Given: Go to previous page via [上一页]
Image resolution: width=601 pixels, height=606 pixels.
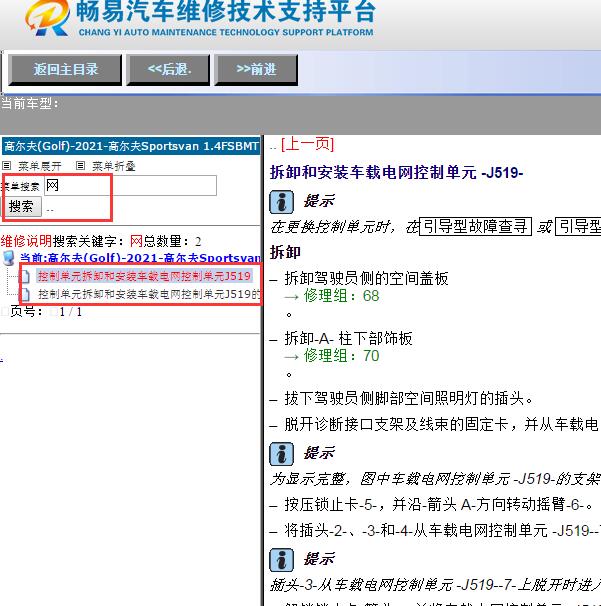Looking at the screenshot, I should point(307,144).
